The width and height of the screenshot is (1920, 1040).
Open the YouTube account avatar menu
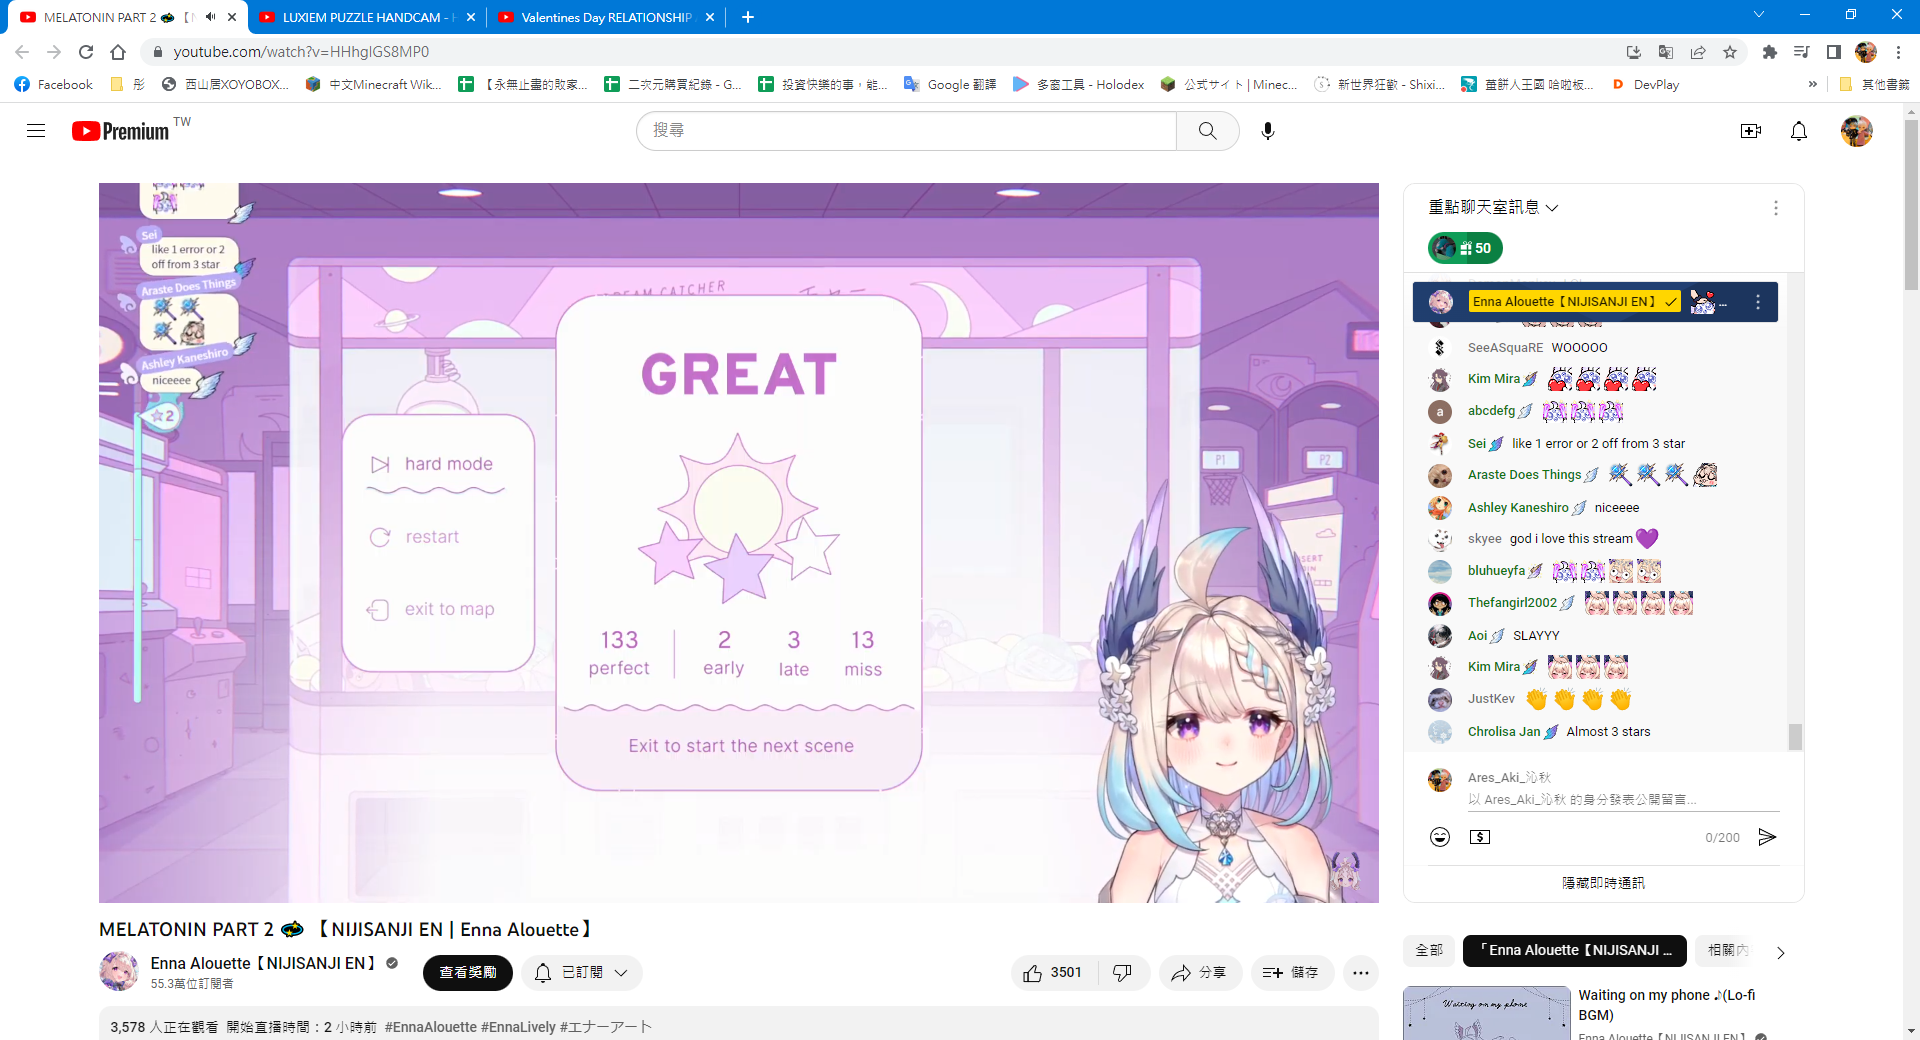pos(1857,131)
